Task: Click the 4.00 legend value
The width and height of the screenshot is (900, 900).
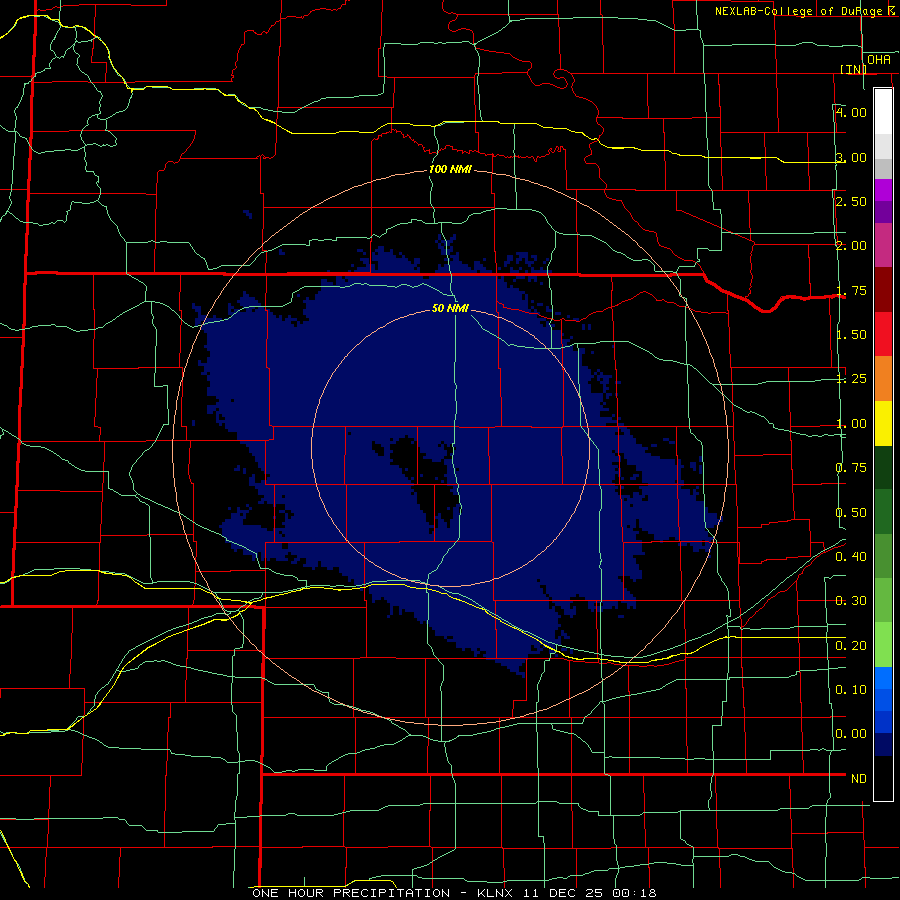Action: pos(851,112)
